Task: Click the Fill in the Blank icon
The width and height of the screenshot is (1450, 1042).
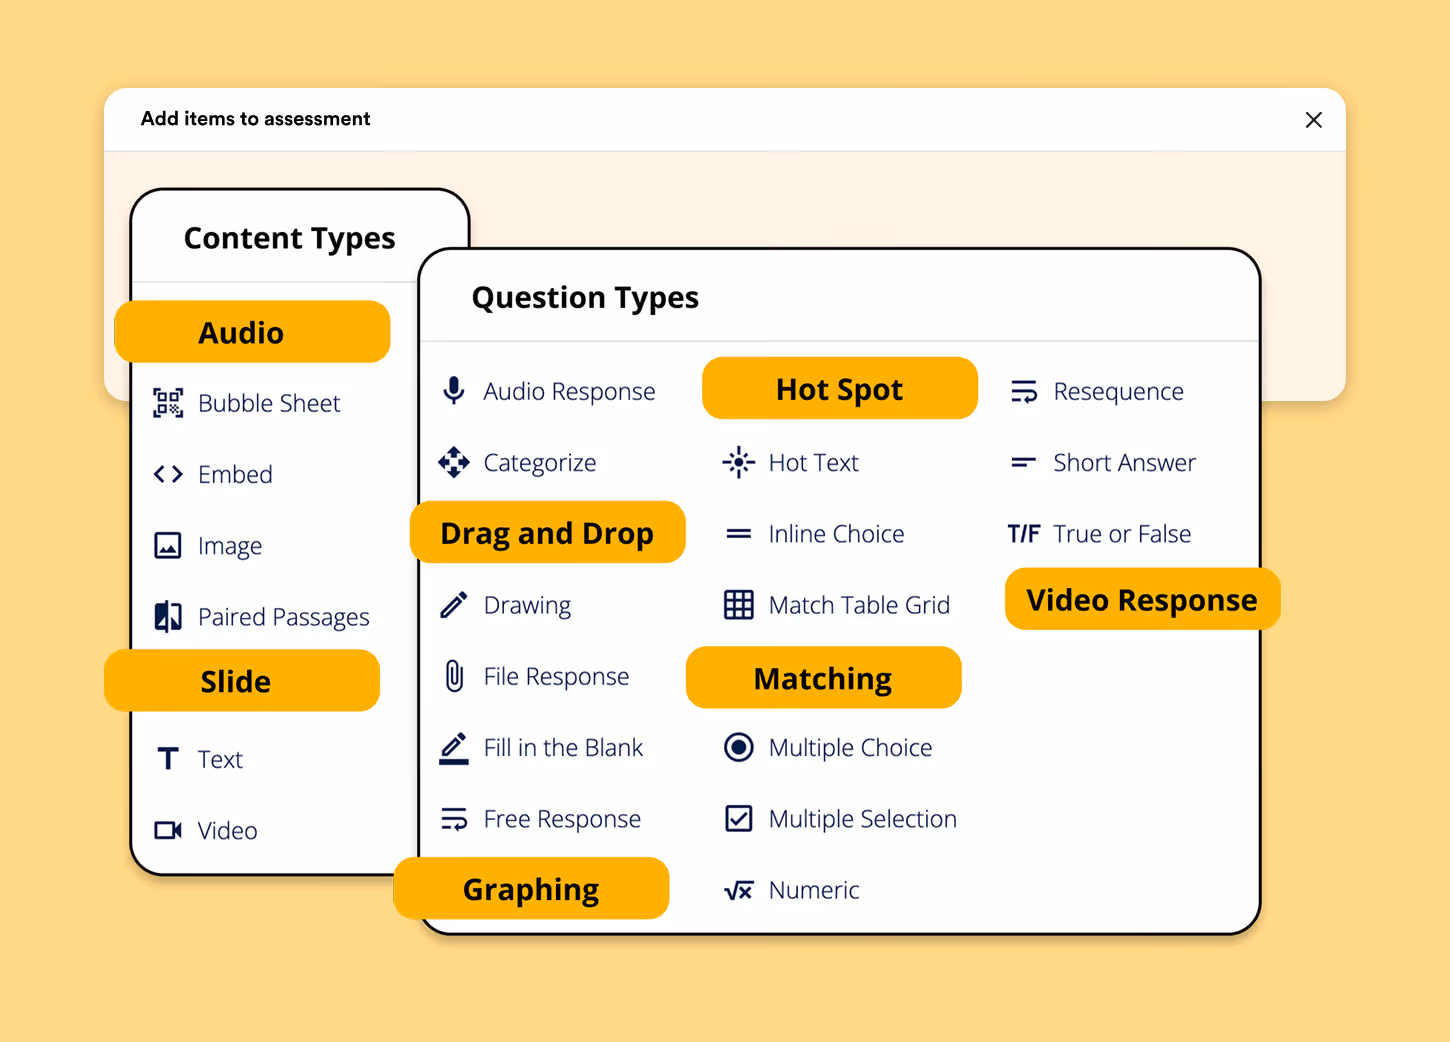Action: coord(454,748)
